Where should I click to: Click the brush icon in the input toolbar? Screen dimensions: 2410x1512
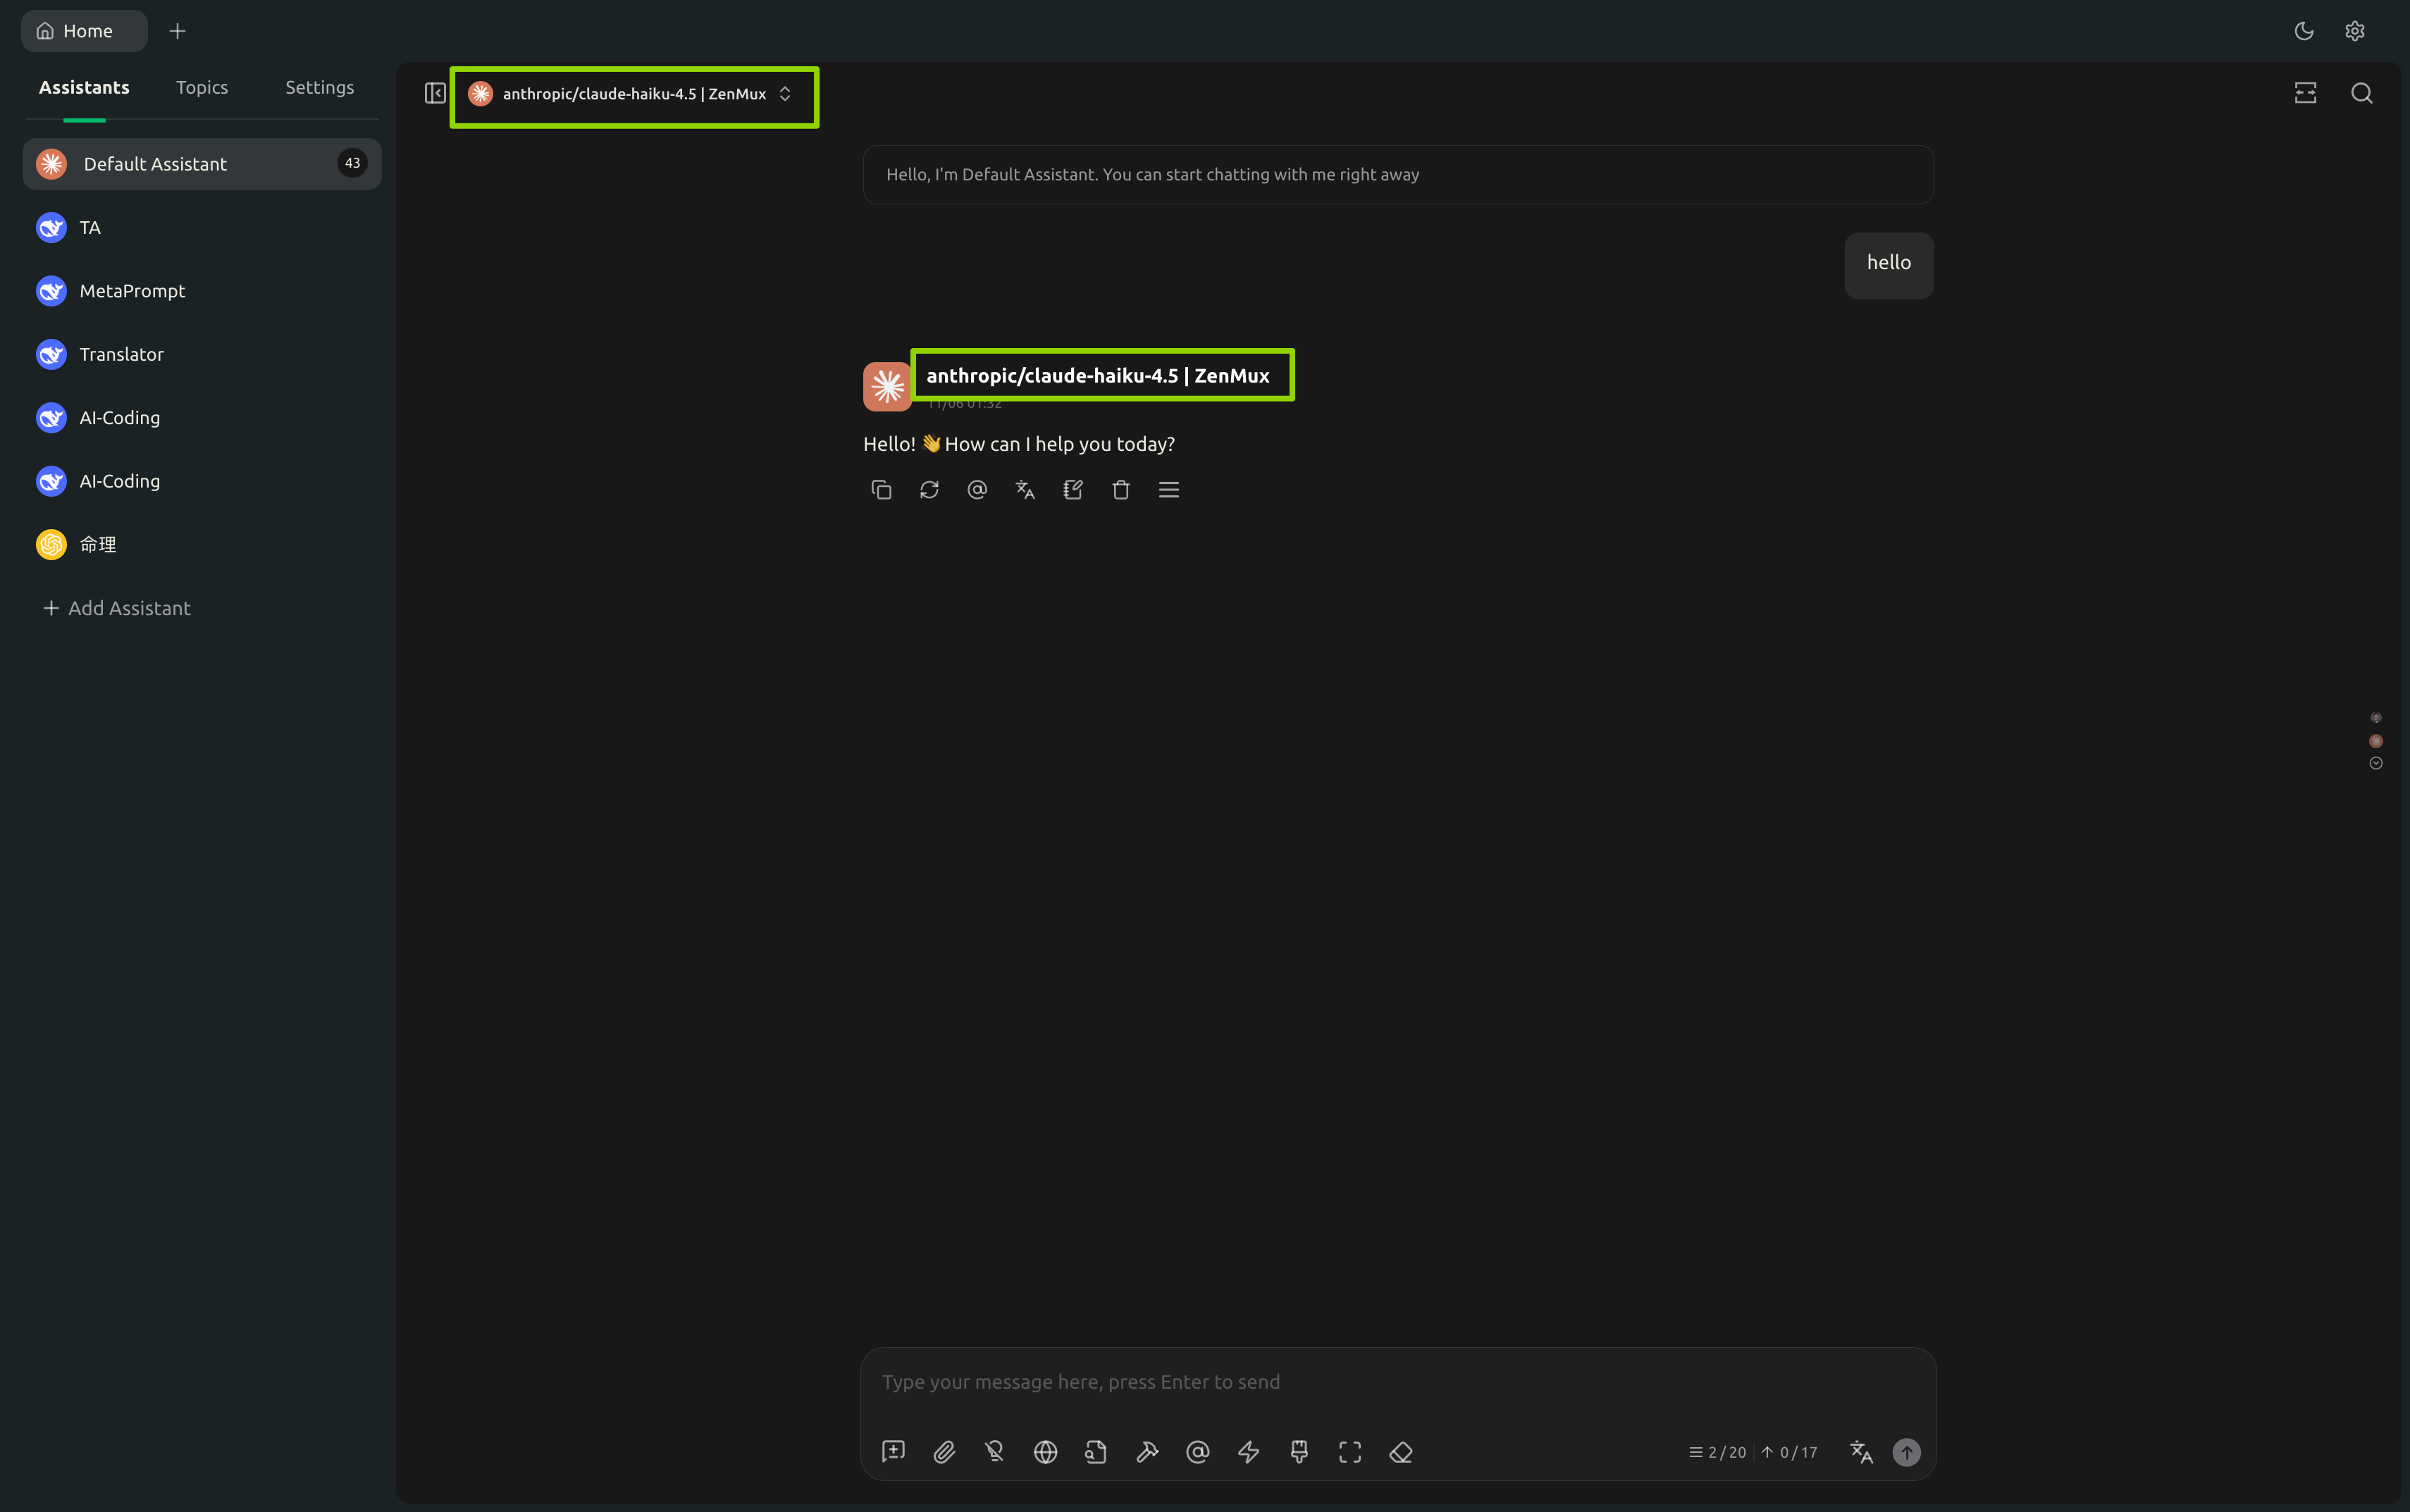pos(1299,1452)
